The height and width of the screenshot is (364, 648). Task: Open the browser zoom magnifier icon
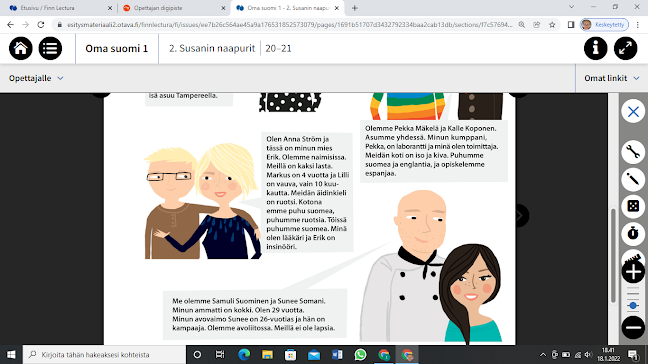(x=522, y=25)
